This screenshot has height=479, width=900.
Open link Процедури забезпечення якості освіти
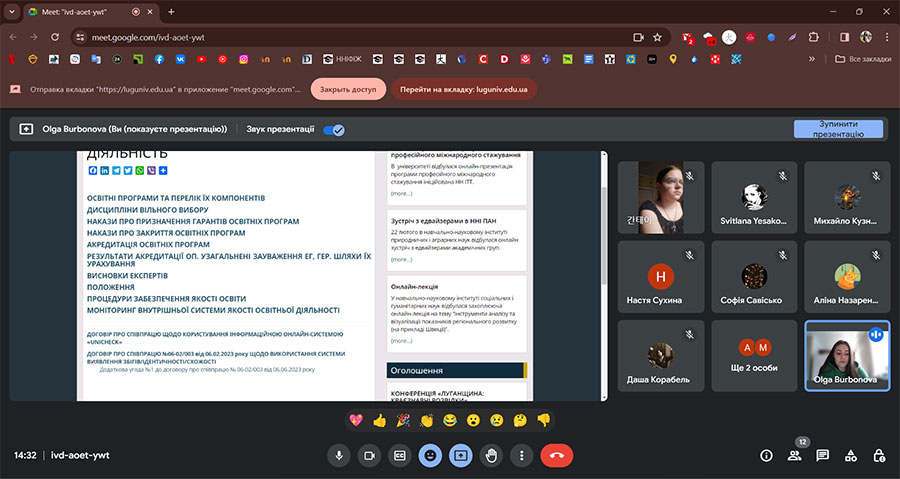tap(166, 299)
